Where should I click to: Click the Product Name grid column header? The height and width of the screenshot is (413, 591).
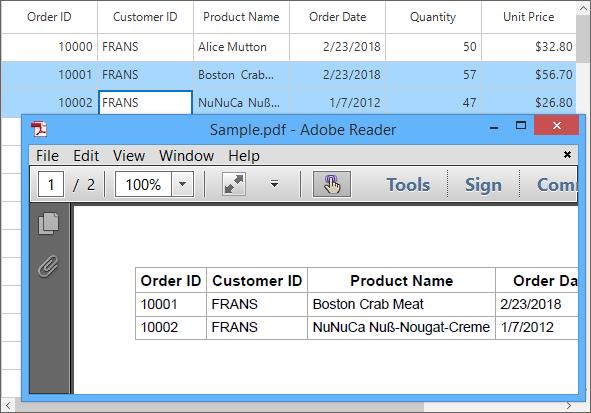241,17
